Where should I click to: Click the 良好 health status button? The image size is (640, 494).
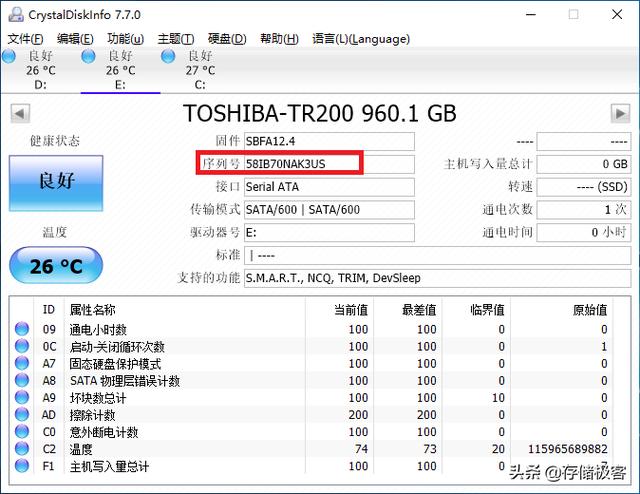tap(56, 180)
